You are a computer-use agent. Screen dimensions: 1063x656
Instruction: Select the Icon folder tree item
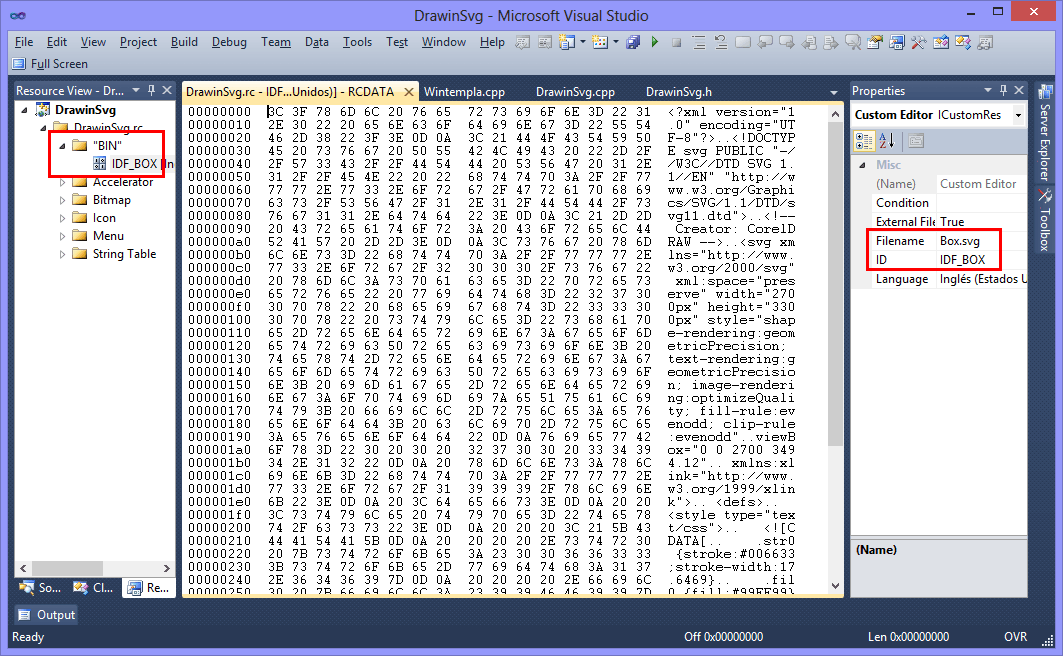tap(104, 218)
